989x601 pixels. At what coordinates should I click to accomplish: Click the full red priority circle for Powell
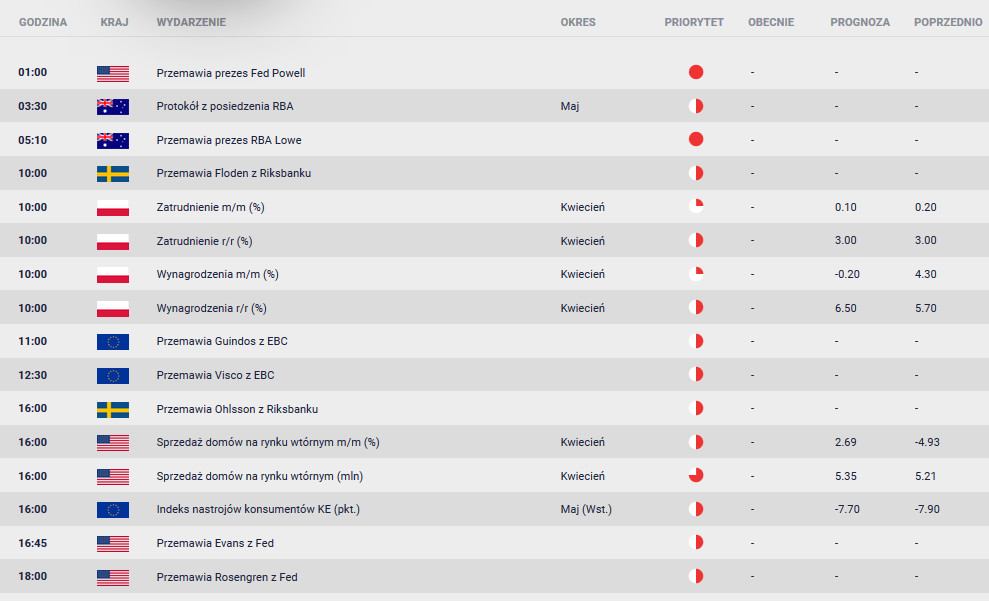tap(696, 72)
